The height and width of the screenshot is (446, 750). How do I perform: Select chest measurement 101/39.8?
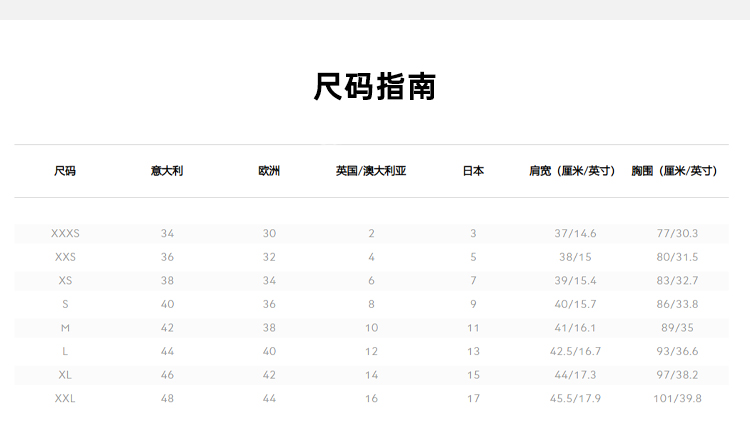(x=677, y=399)
